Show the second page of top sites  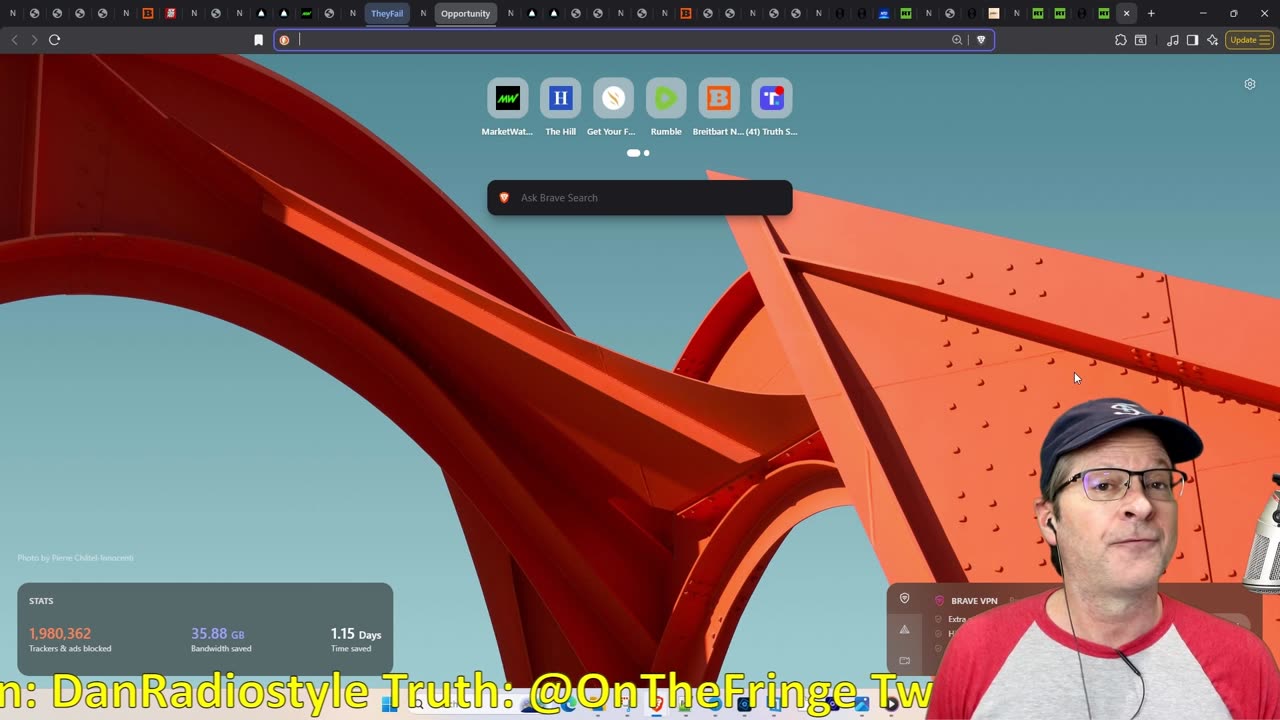click(x=646, y=153)
